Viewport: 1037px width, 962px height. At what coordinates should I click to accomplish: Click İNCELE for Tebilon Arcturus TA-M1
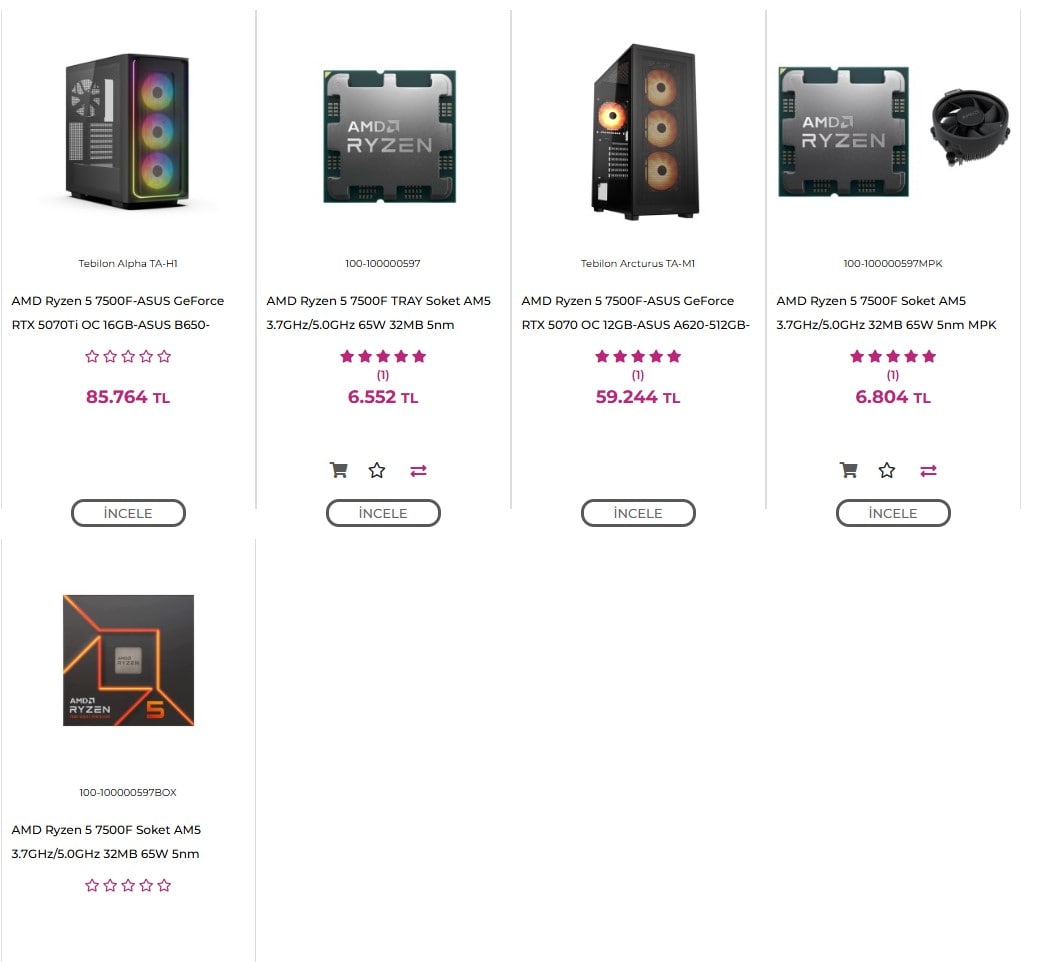[638, 513]
